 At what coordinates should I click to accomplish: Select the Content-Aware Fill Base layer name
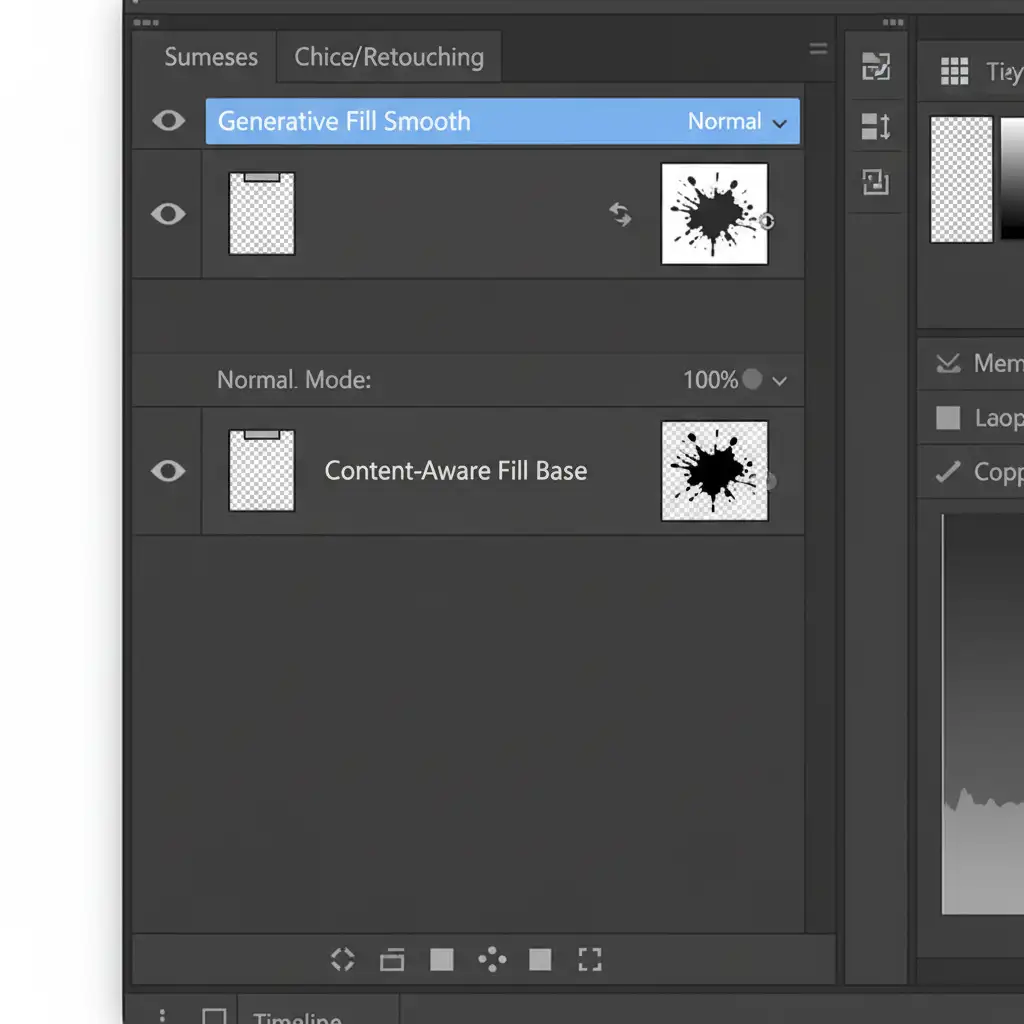(455, 471)
